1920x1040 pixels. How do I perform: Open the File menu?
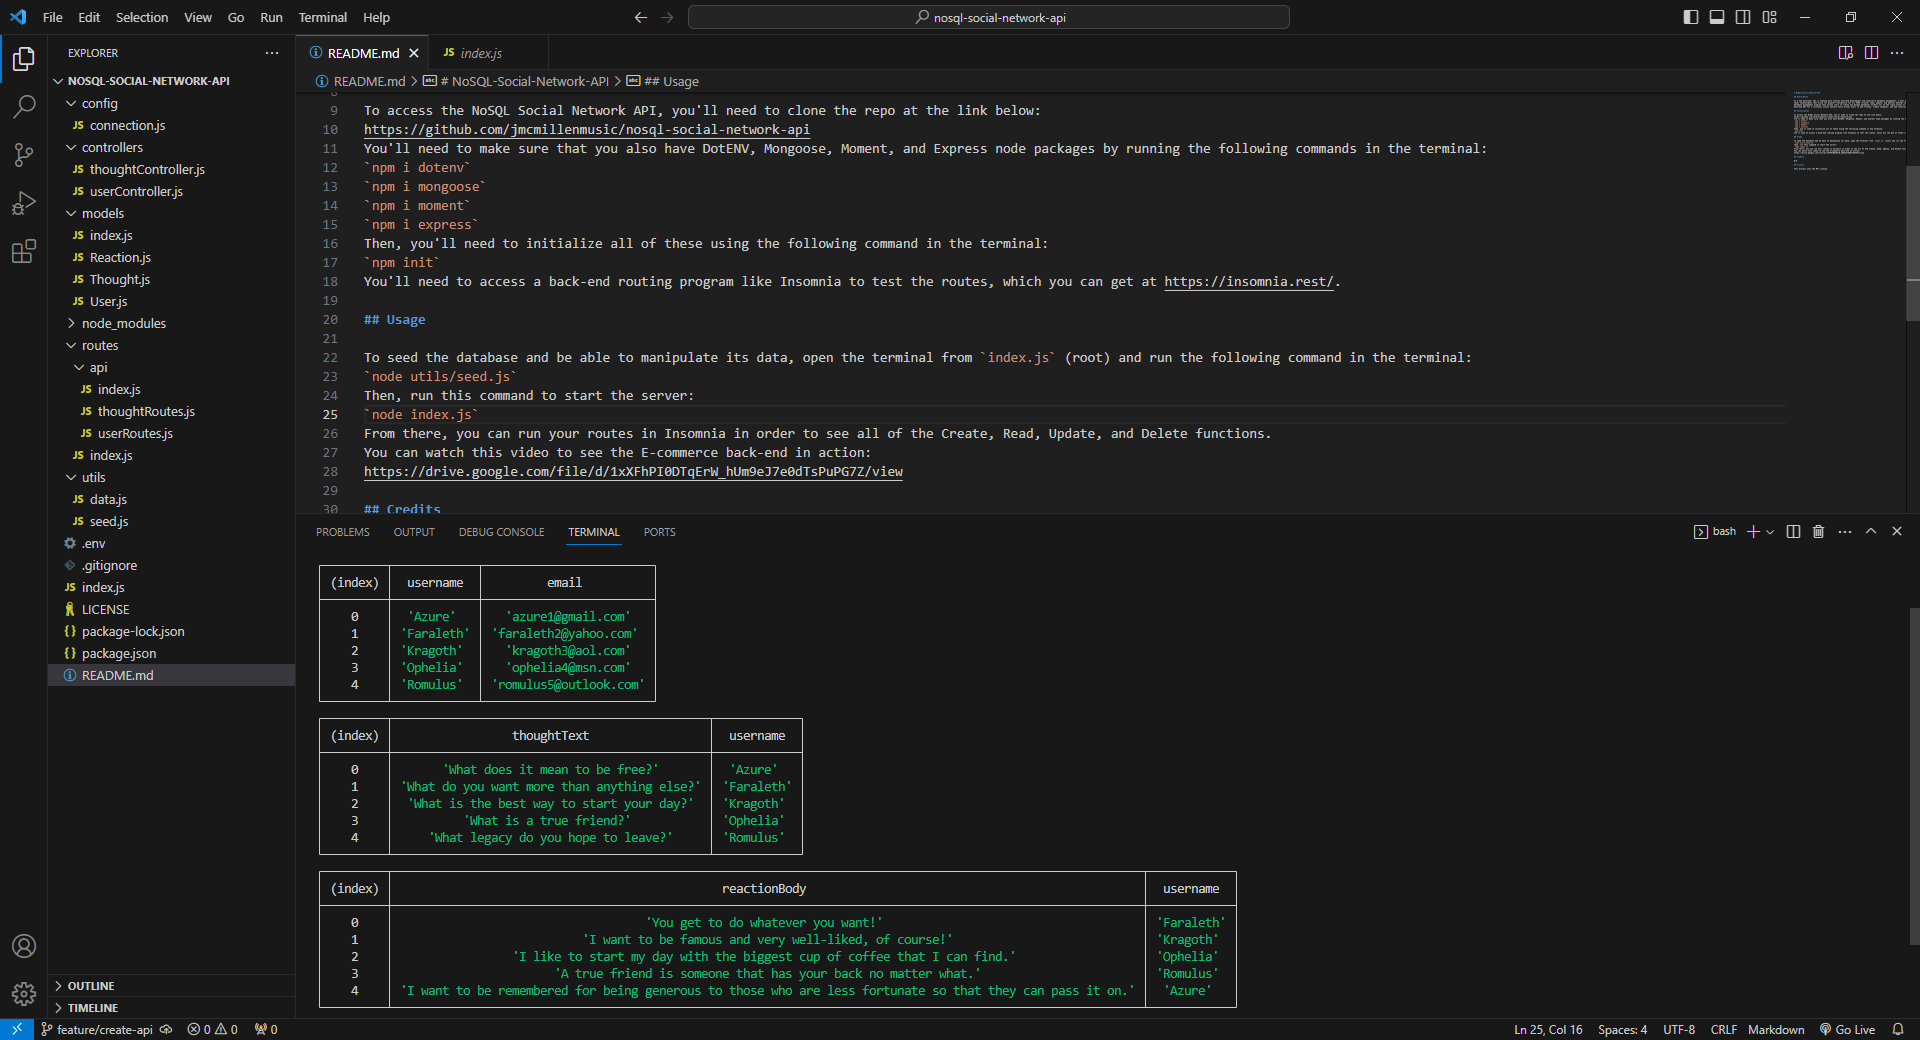point(53,17)
